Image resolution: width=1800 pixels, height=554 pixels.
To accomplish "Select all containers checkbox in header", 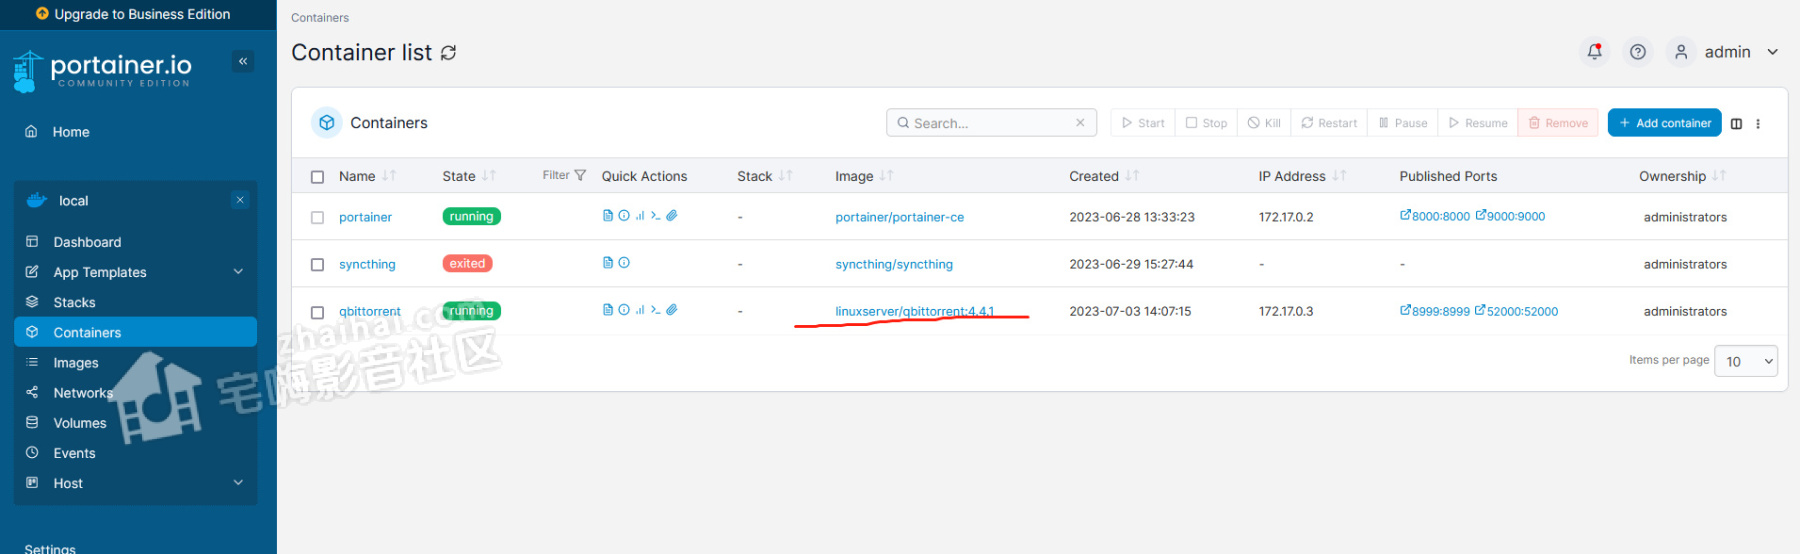I will (318, 177).
